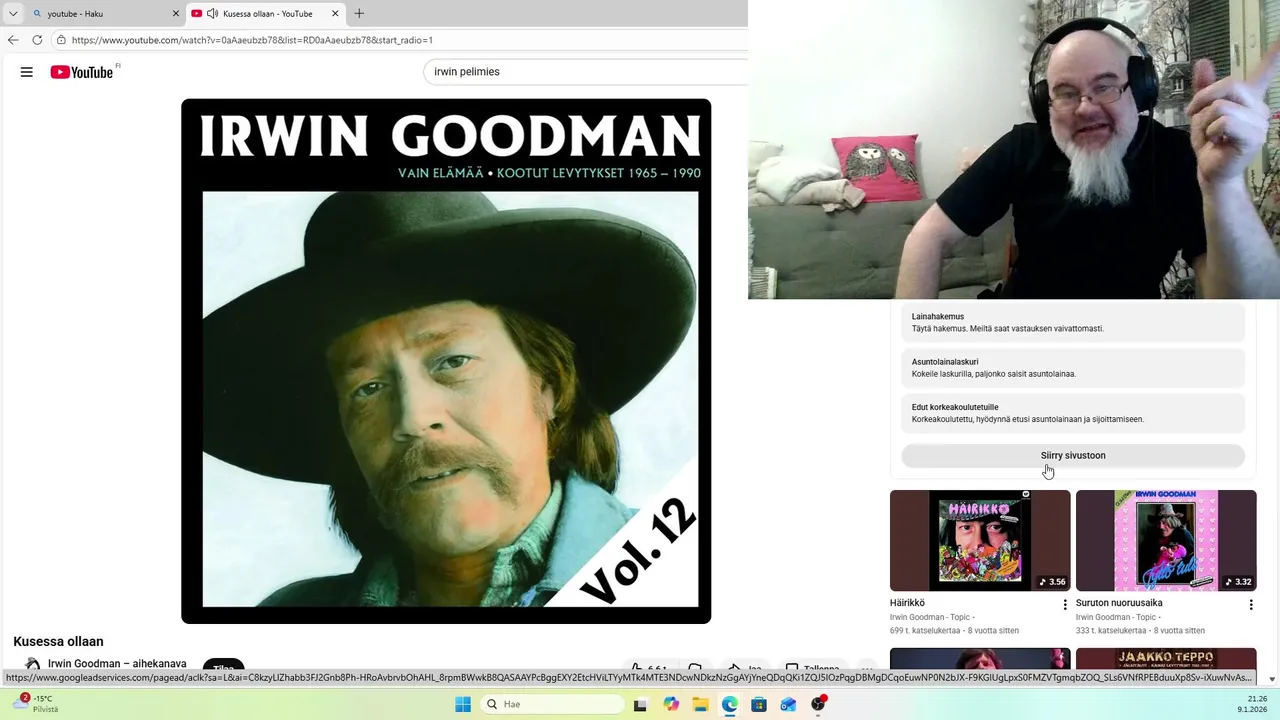Open the 'Häirikkö' video thumbnail
The height and width of the screenshot is (720, 1280).
point(980,540)
